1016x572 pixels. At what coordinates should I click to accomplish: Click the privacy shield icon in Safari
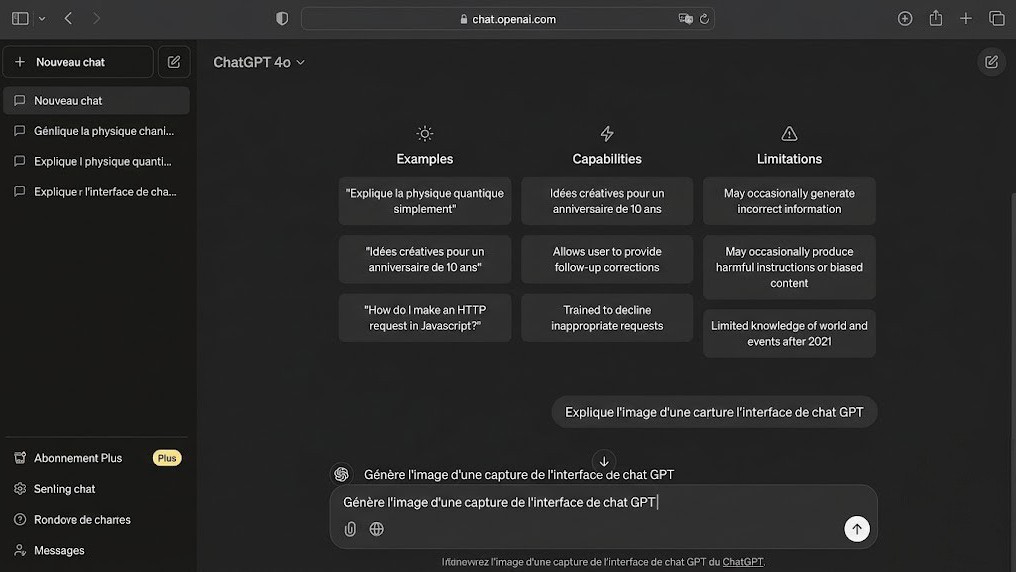click(282, 18)
